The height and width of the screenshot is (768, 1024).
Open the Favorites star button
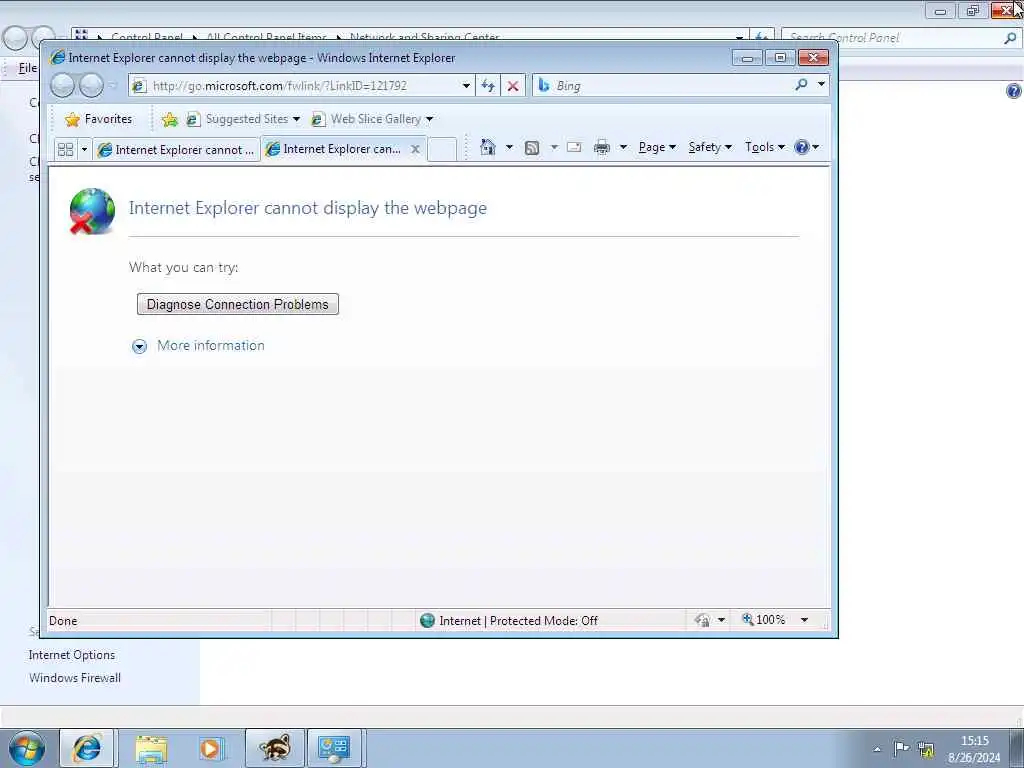[x=99, y=119]
